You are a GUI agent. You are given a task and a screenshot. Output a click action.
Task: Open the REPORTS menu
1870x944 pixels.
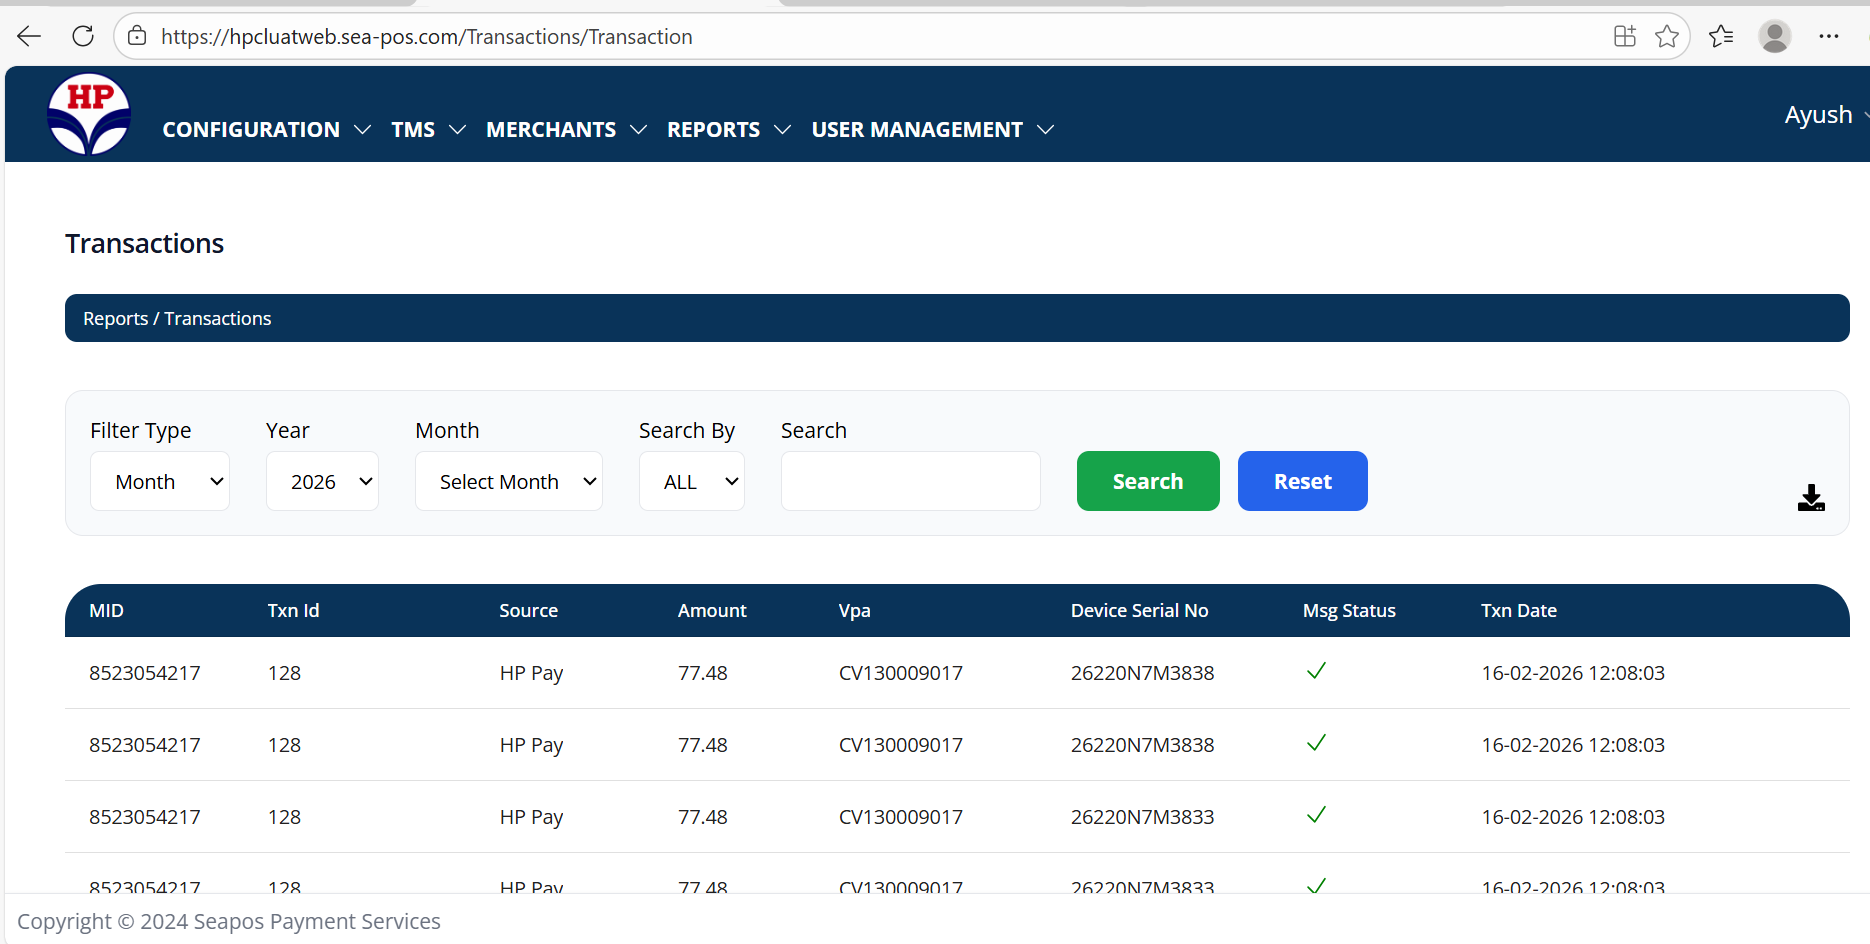coord(728,130)
